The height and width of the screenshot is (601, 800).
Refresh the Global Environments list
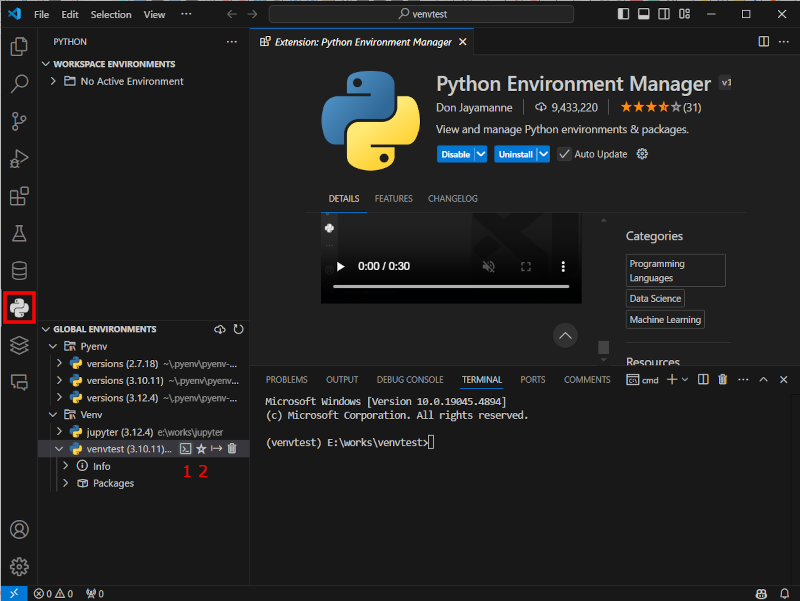tap(238, 330)
